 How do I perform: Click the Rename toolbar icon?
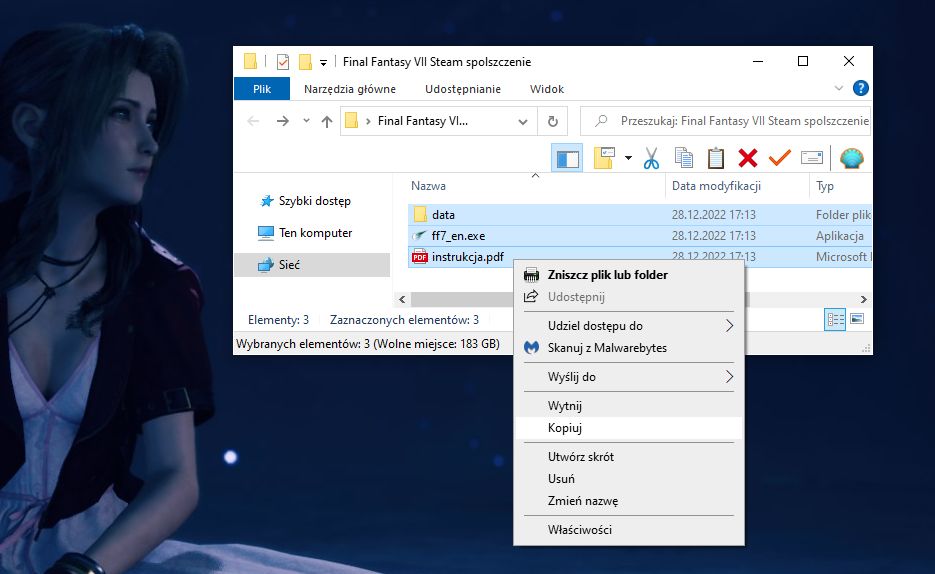812,158
